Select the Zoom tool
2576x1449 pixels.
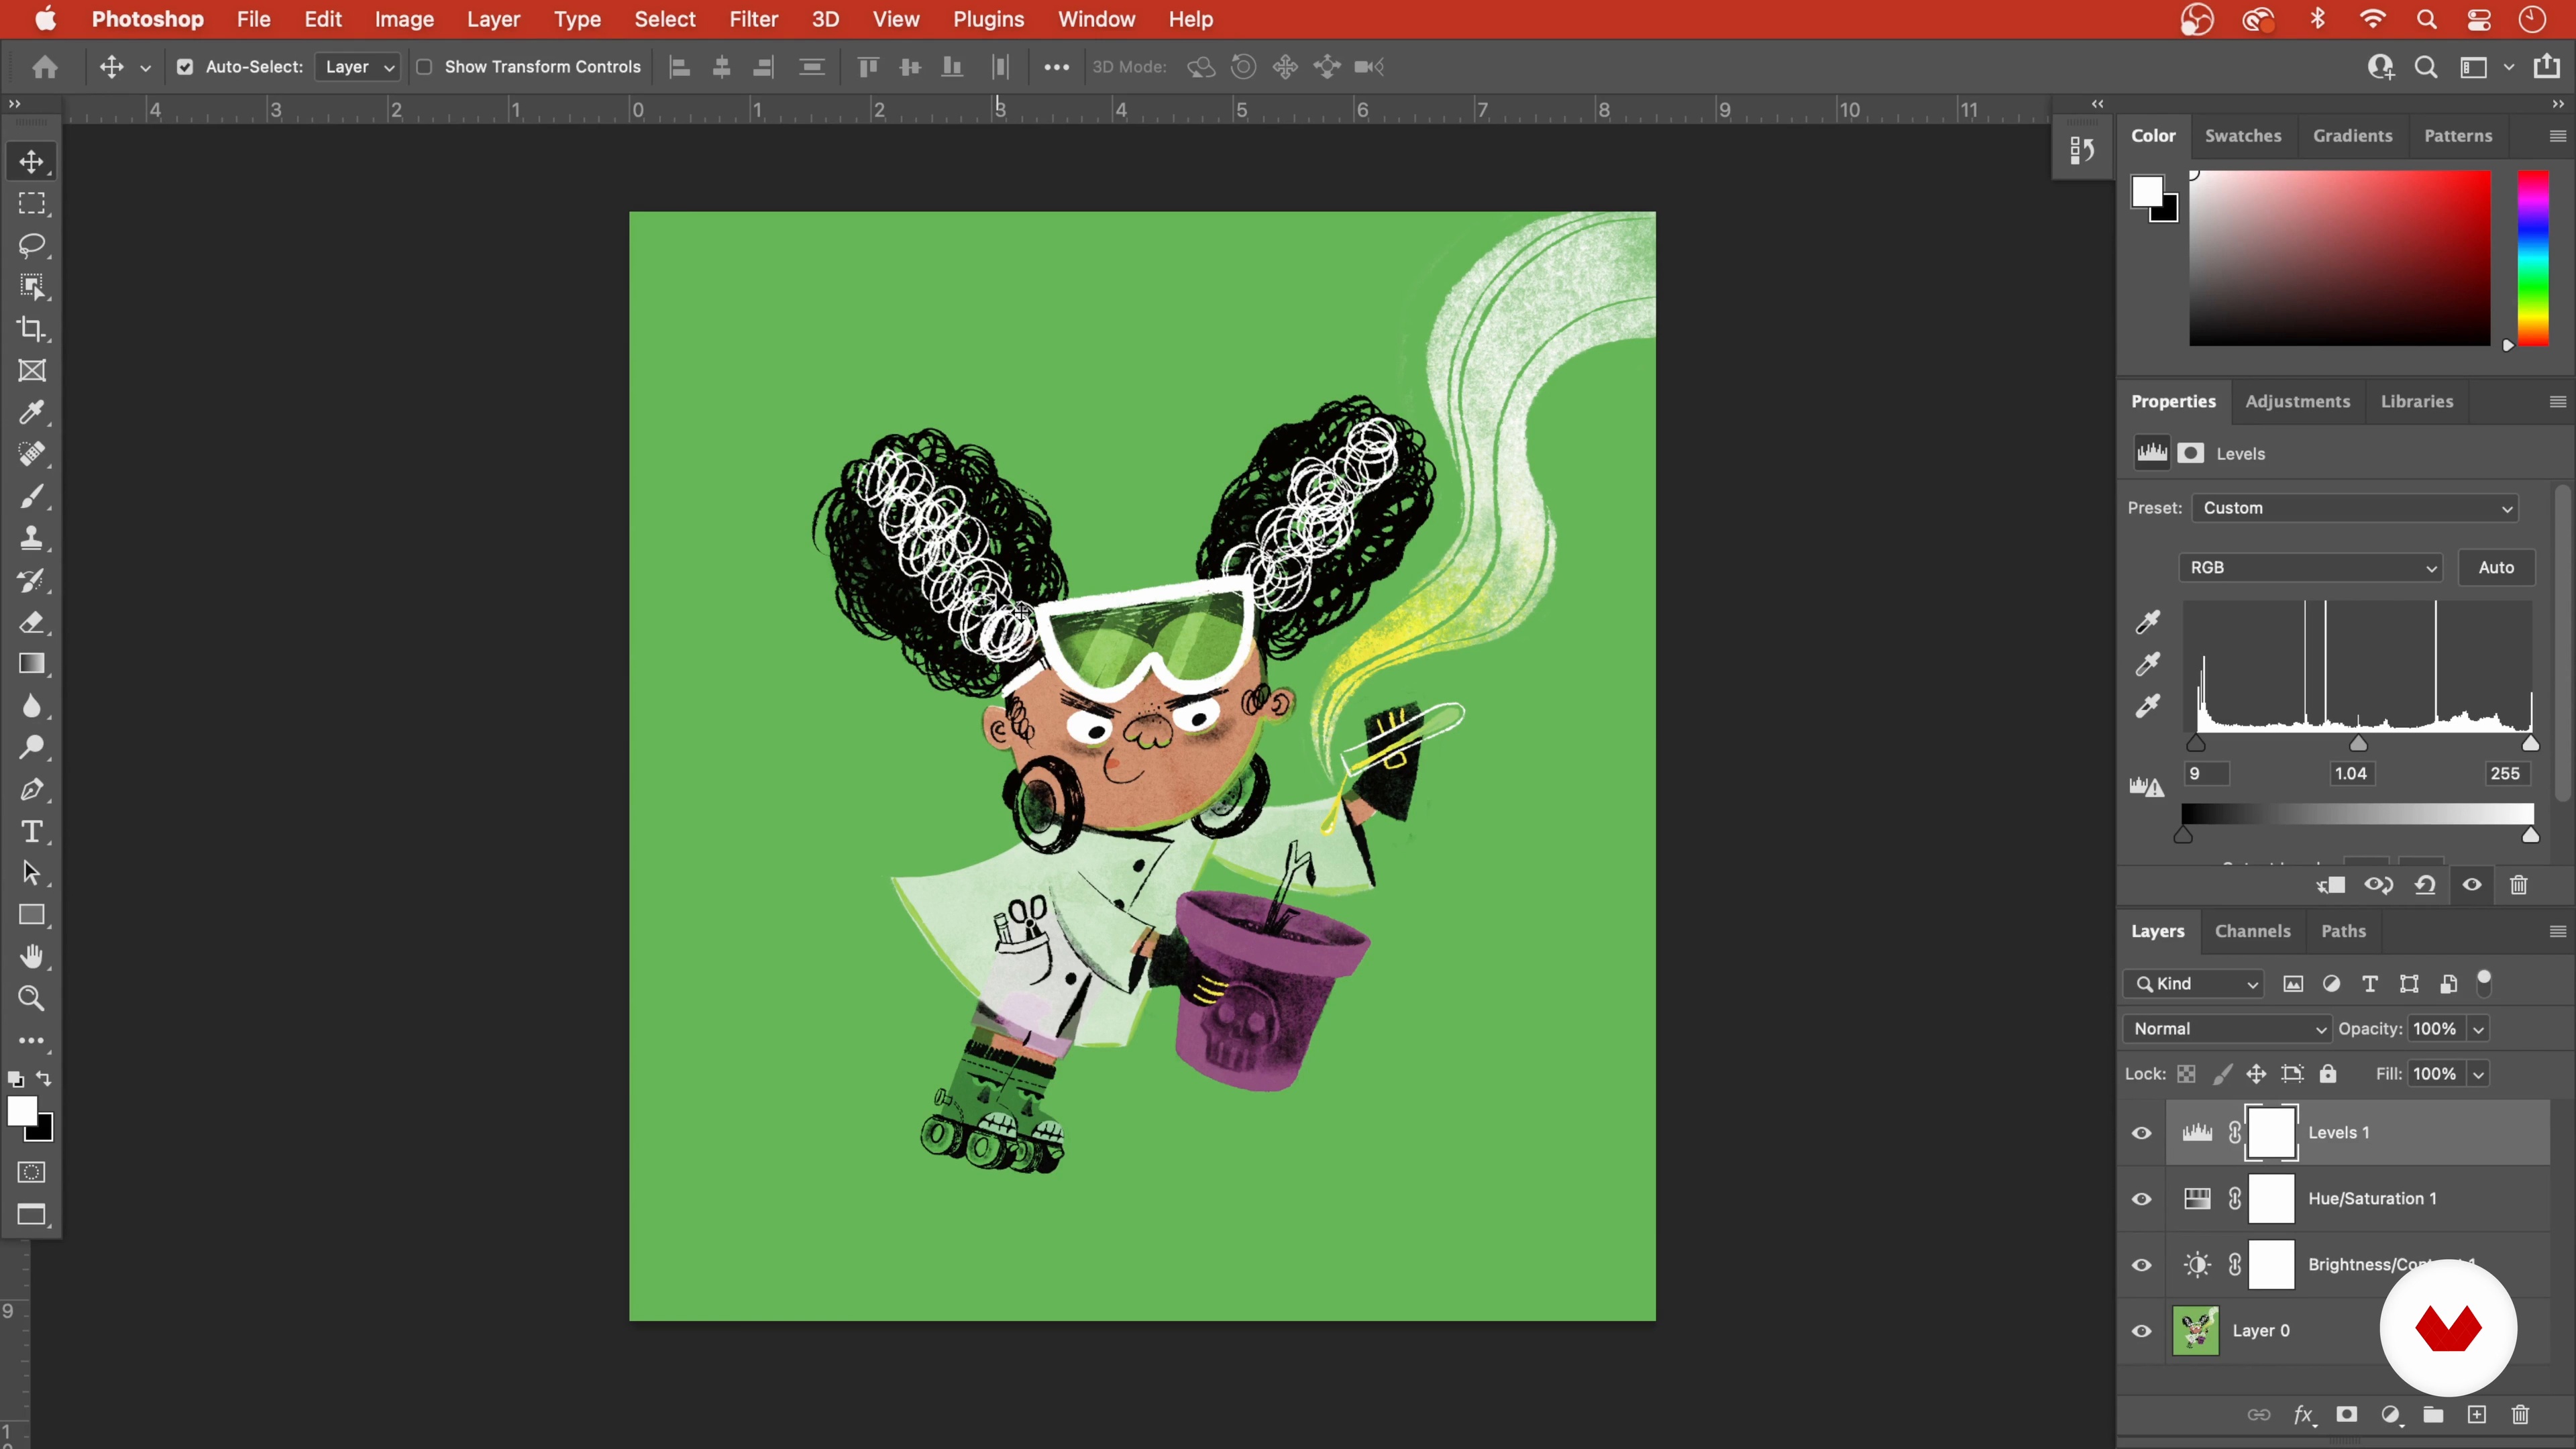pyautogui.click(x=32, y=1000)
